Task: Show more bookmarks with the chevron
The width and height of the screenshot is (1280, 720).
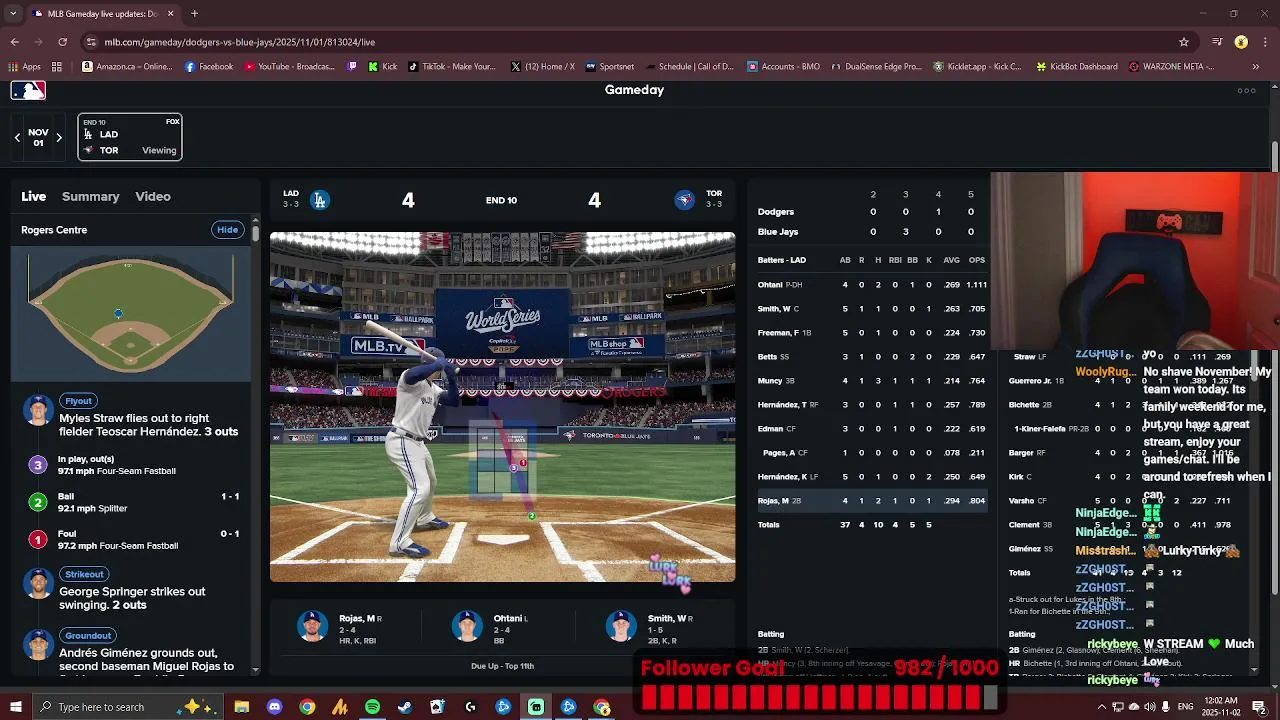Action: pos(1256,67)
